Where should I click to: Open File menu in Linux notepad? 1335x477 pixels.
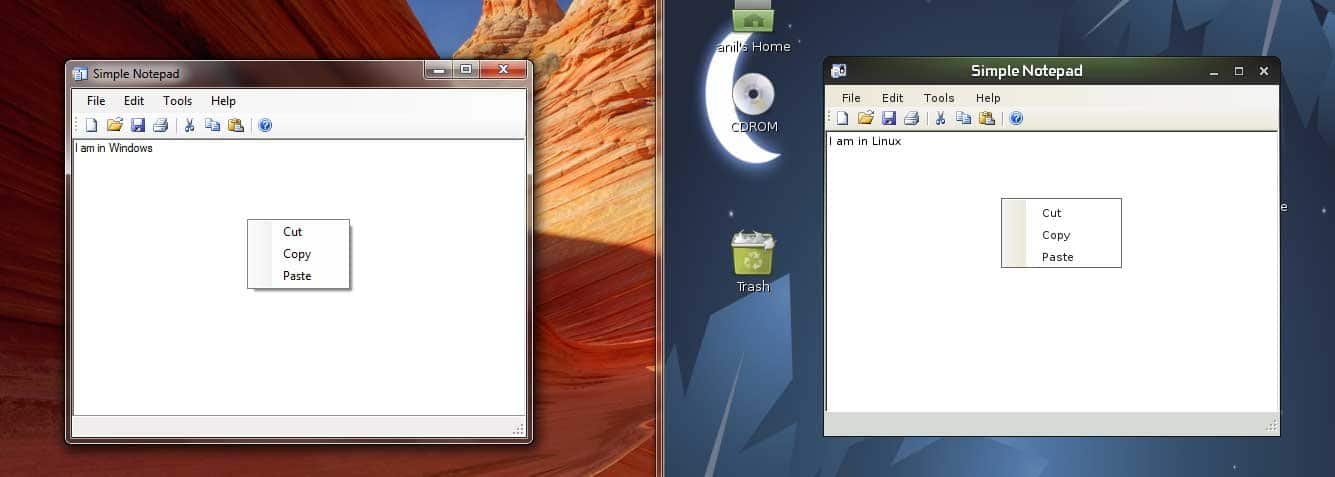click(851, 98)
